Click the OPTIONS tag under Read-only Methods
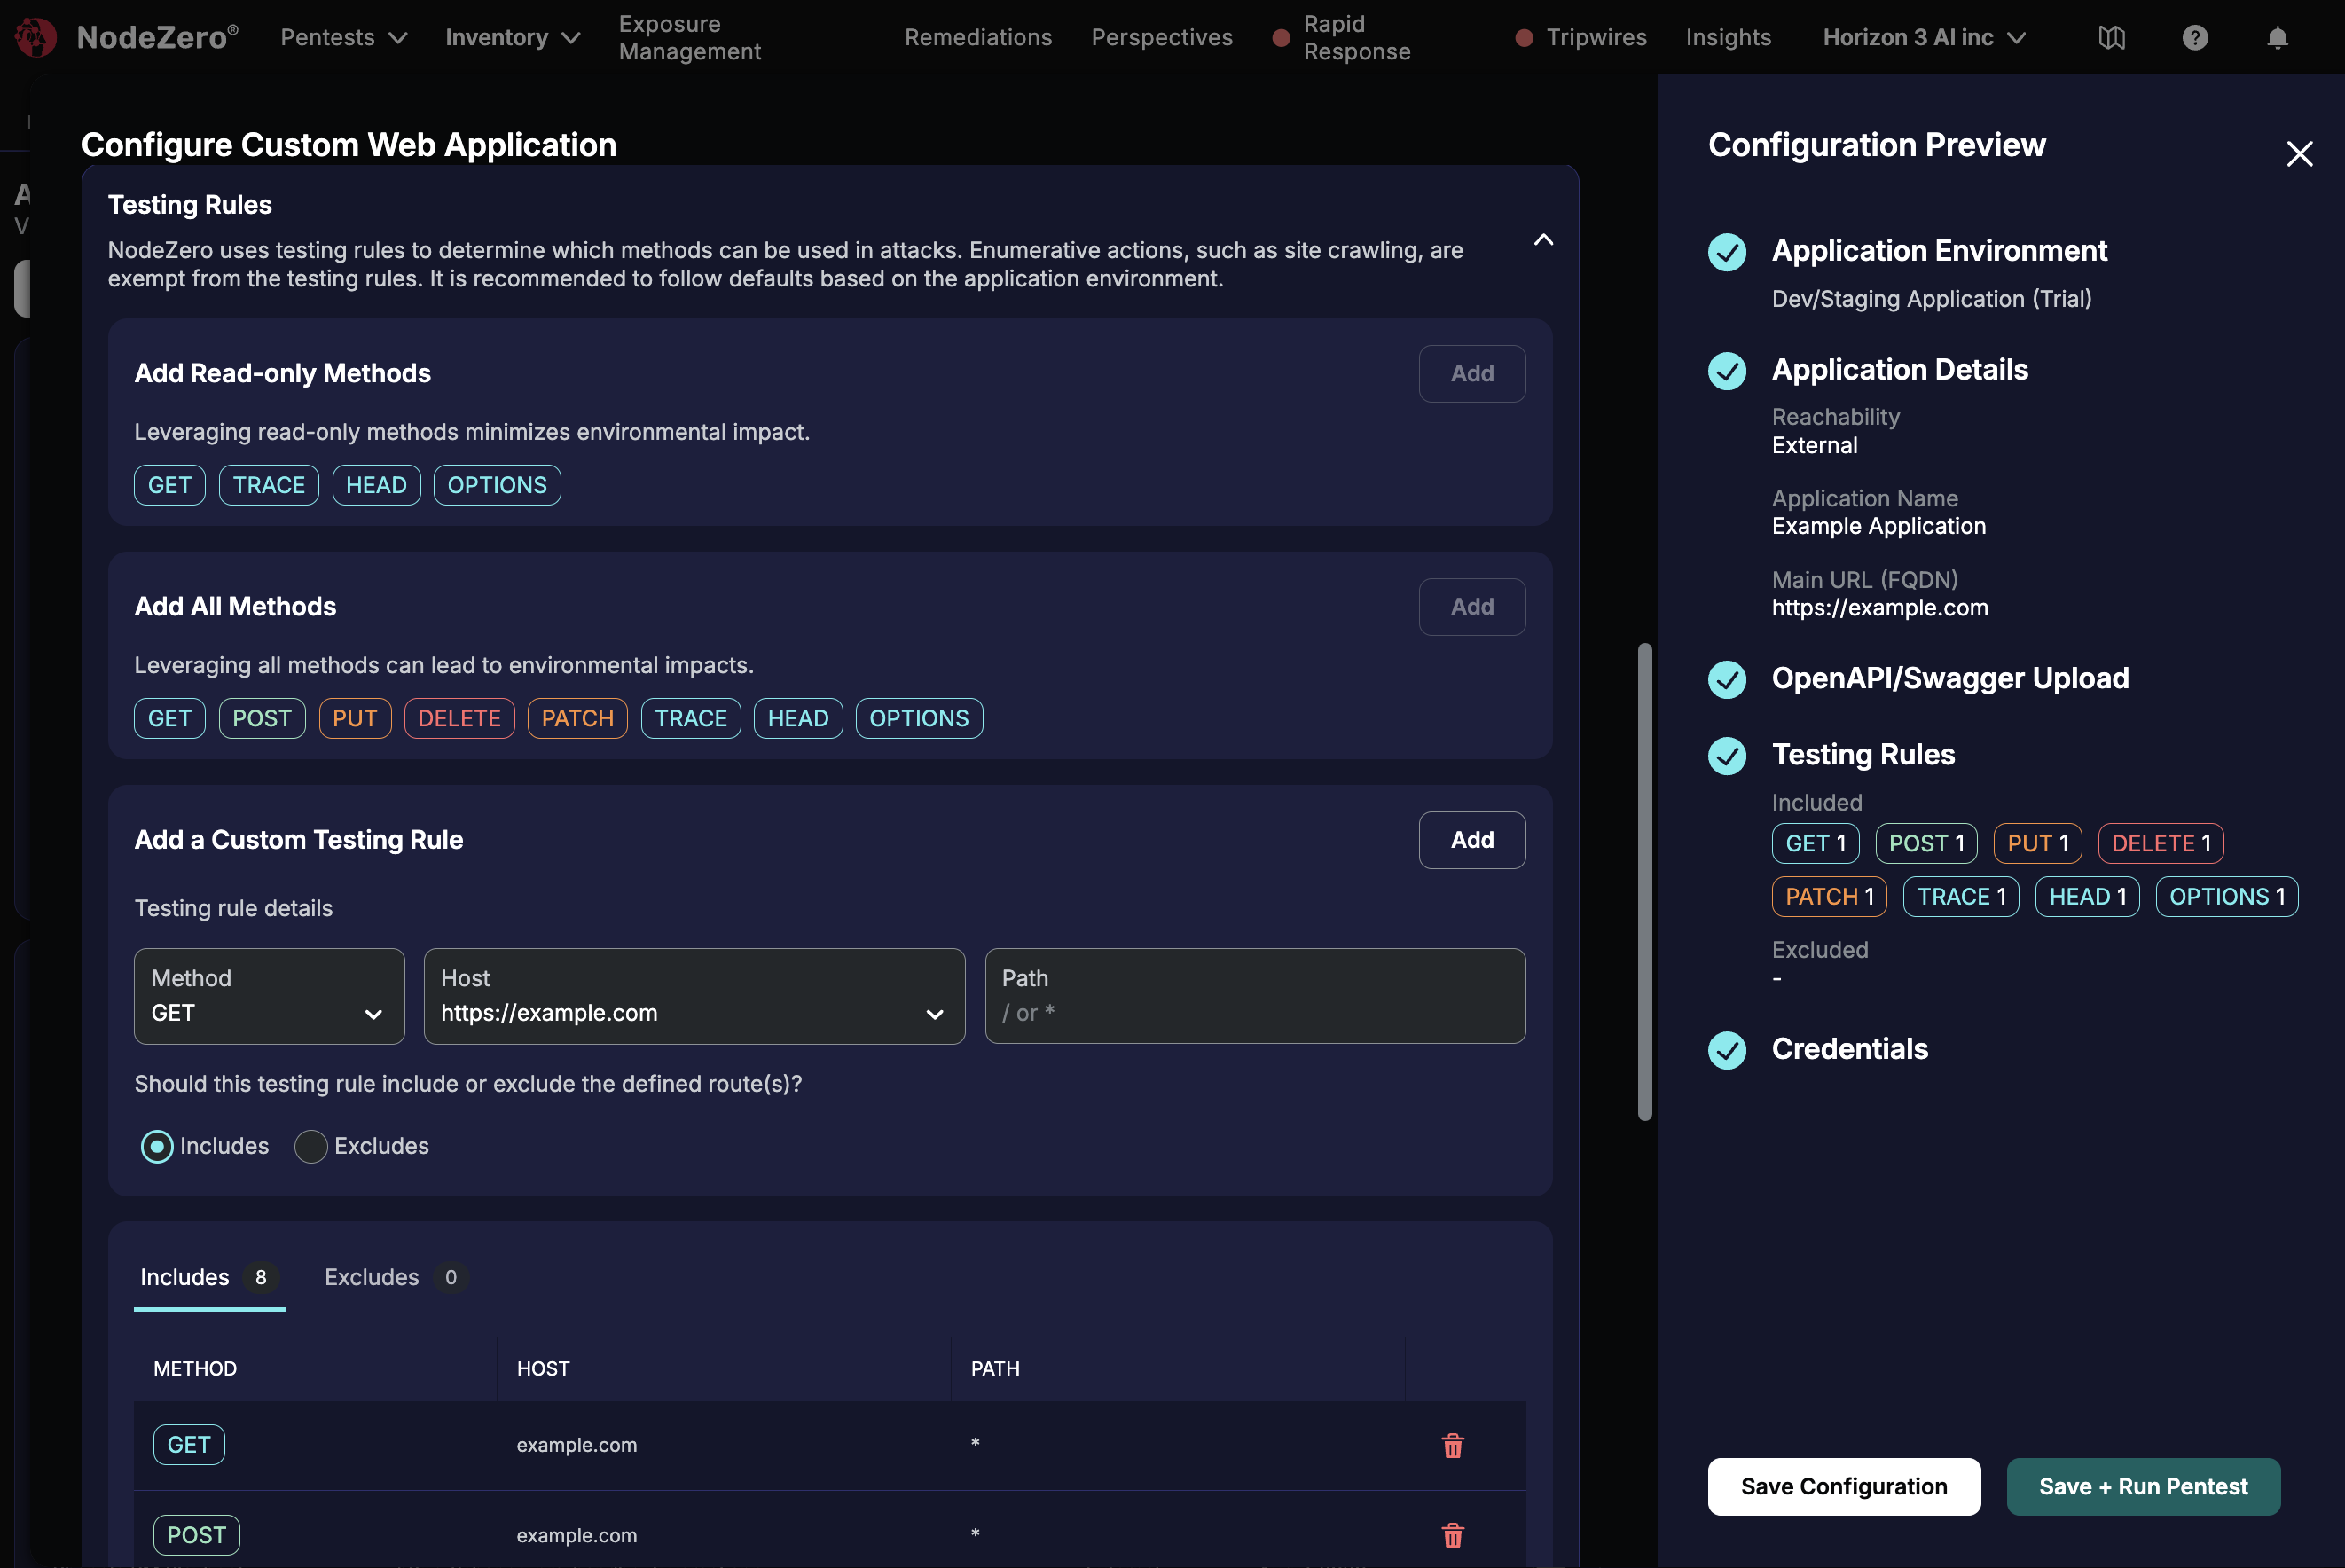 click(497, 485)
